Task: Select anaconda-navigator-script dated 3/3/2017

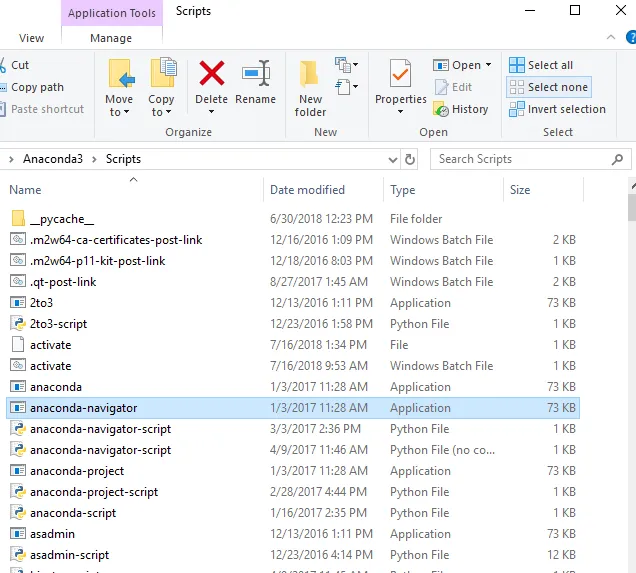Action: (x=101, y=429)
